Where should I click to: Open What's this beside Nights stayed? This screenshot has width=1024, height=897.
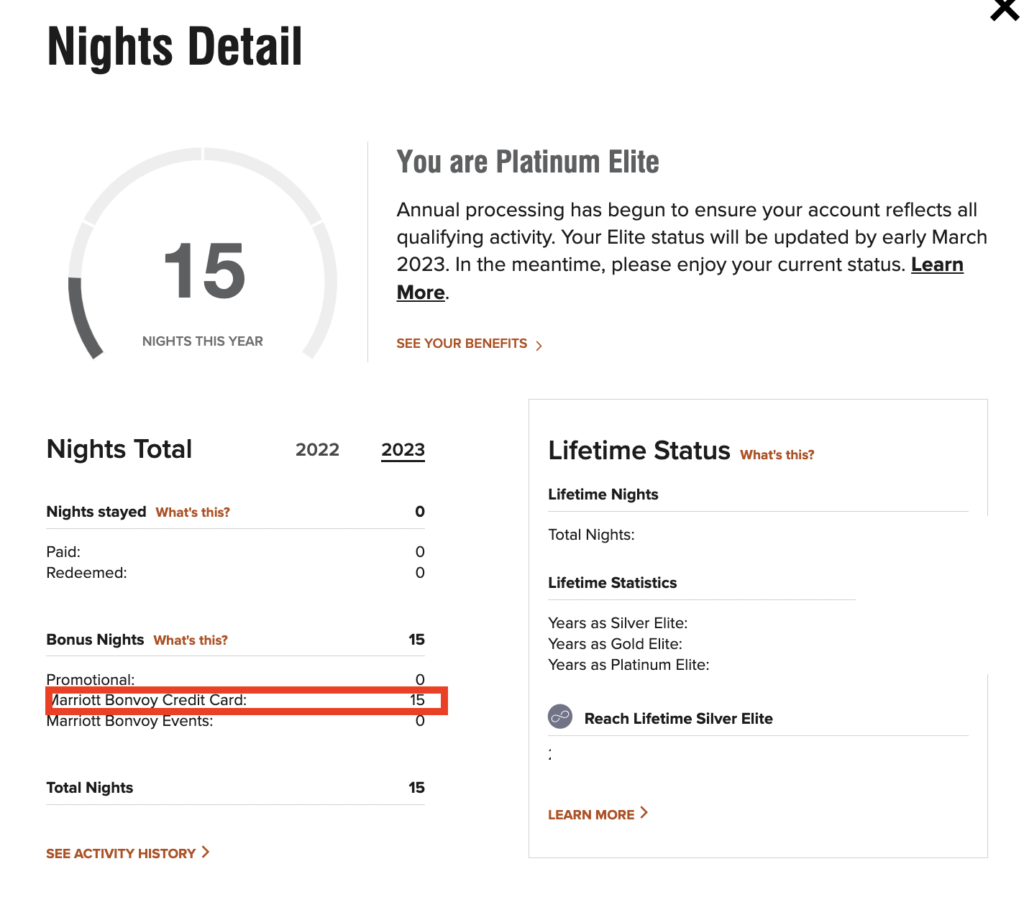pos(192,512)
